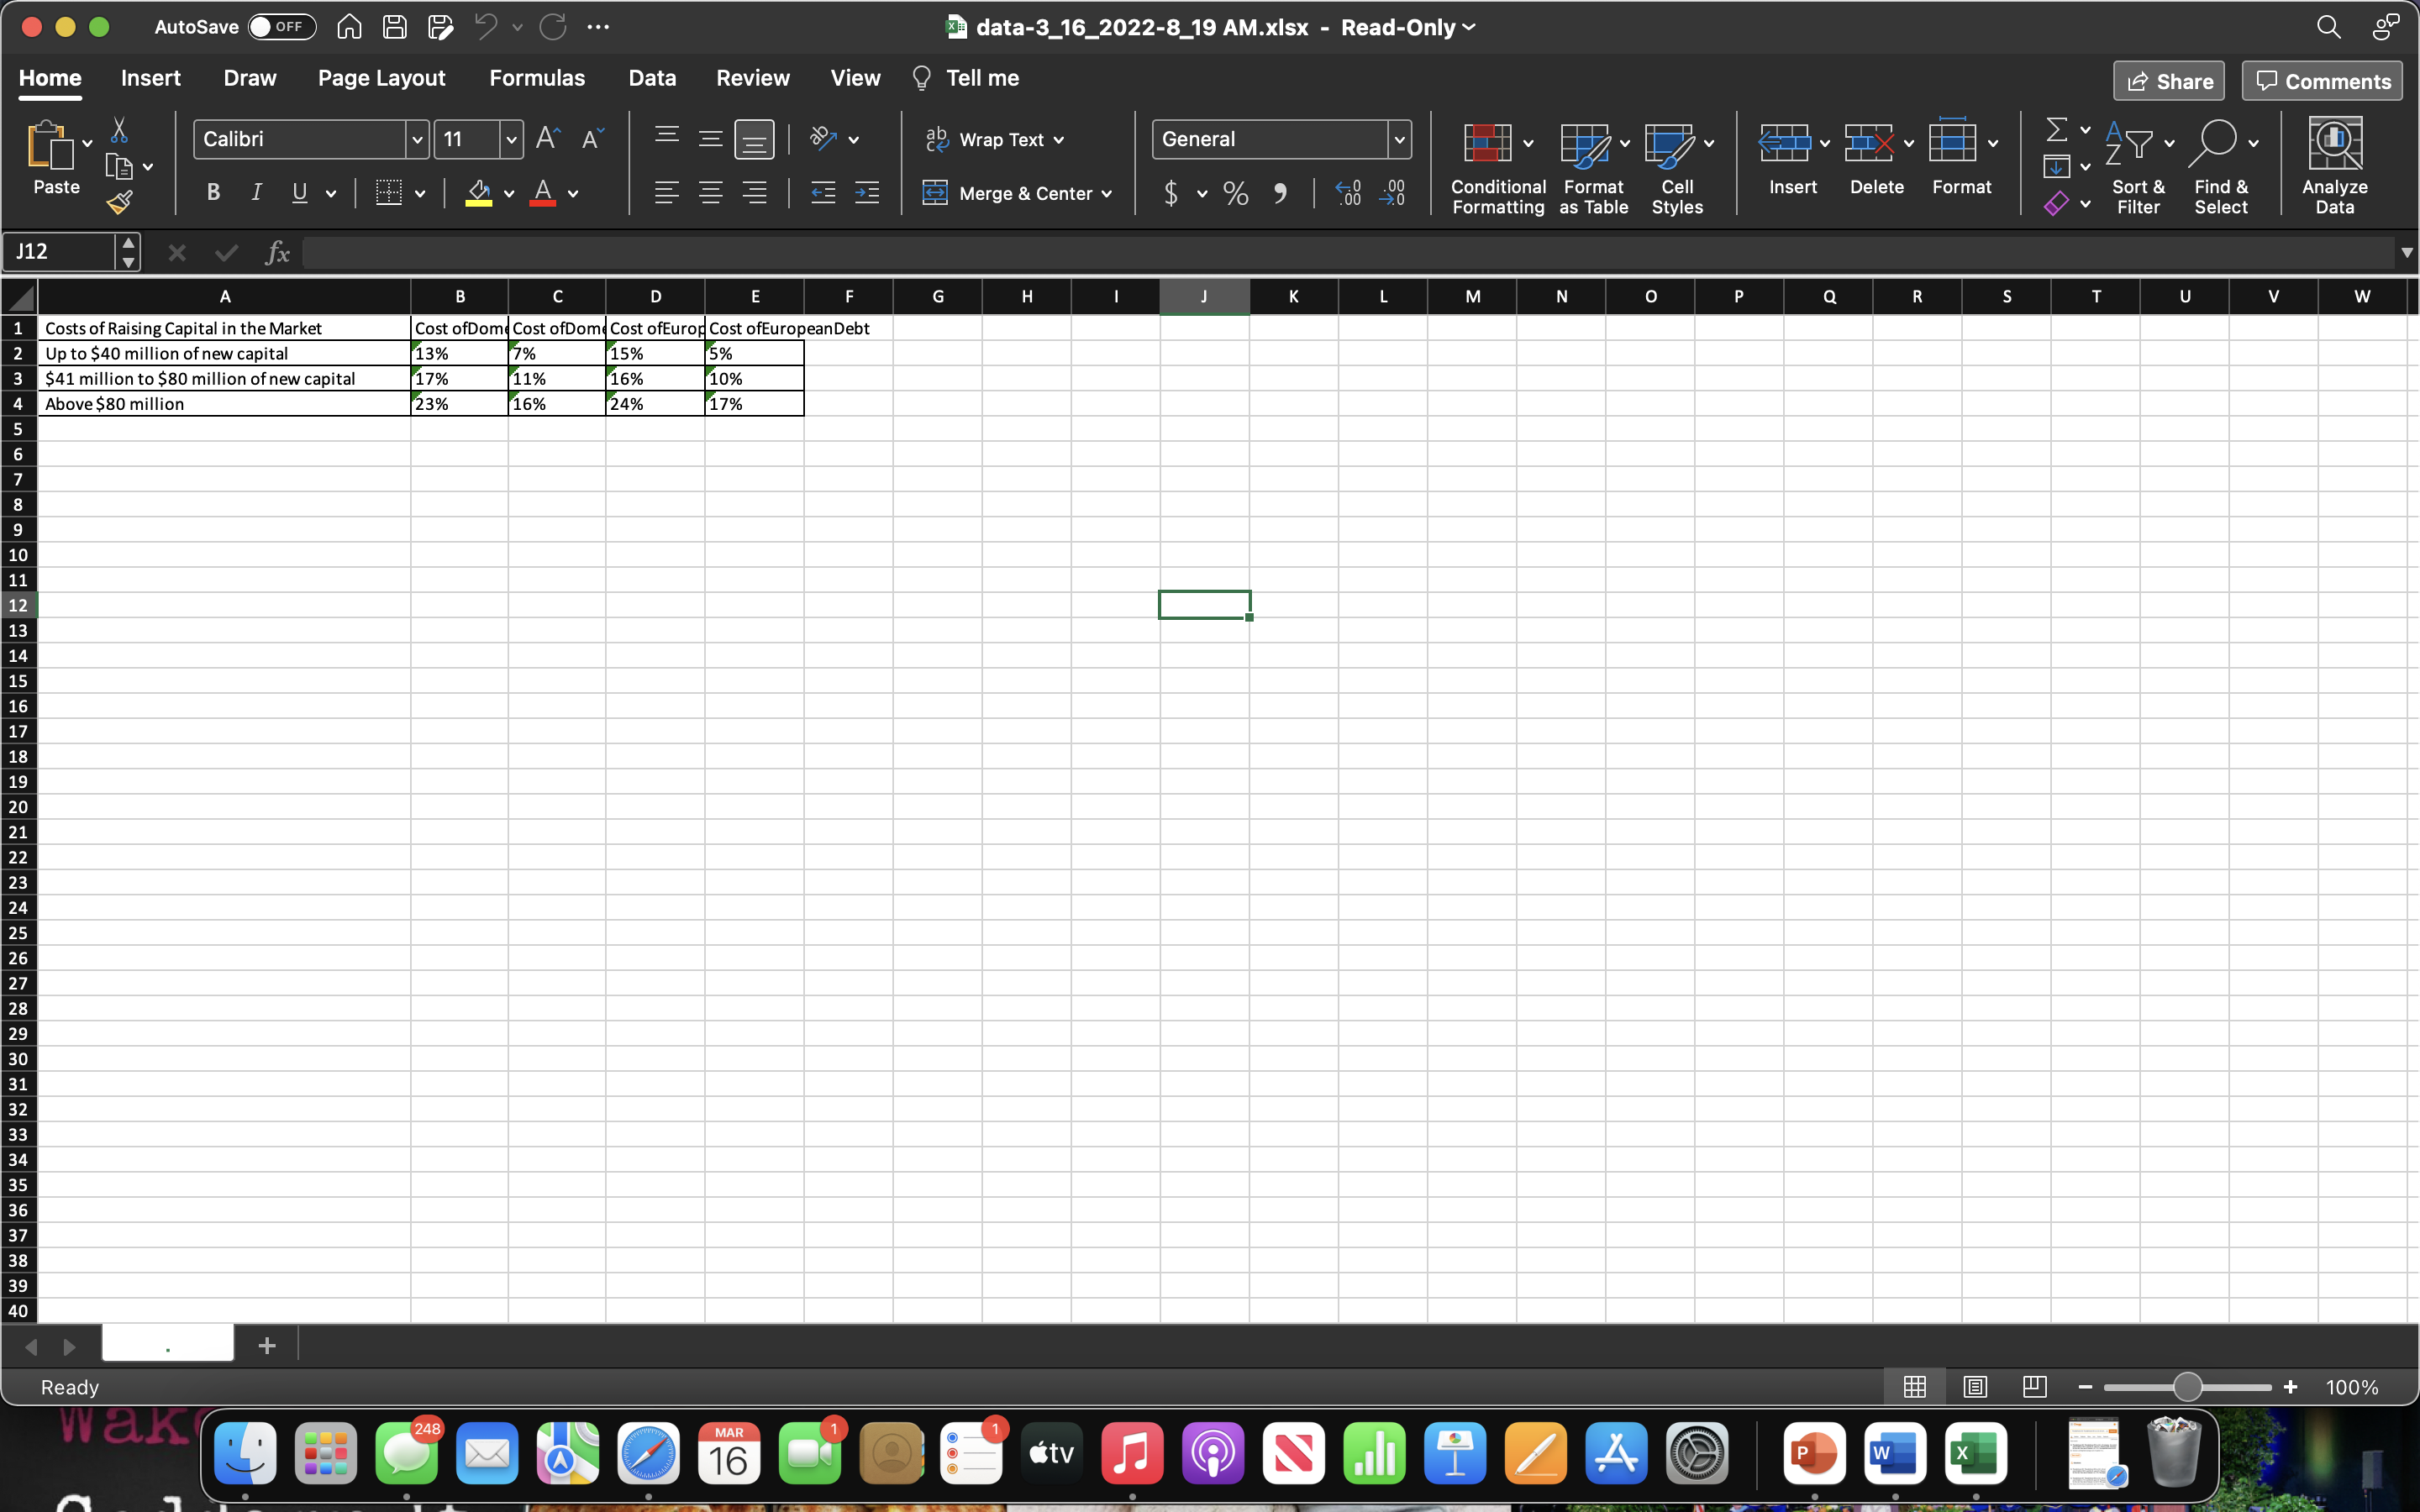Image resolution: width=2420 pixels, height=1512 pixels.
Task: Click the Share button
Action: 2168,80
